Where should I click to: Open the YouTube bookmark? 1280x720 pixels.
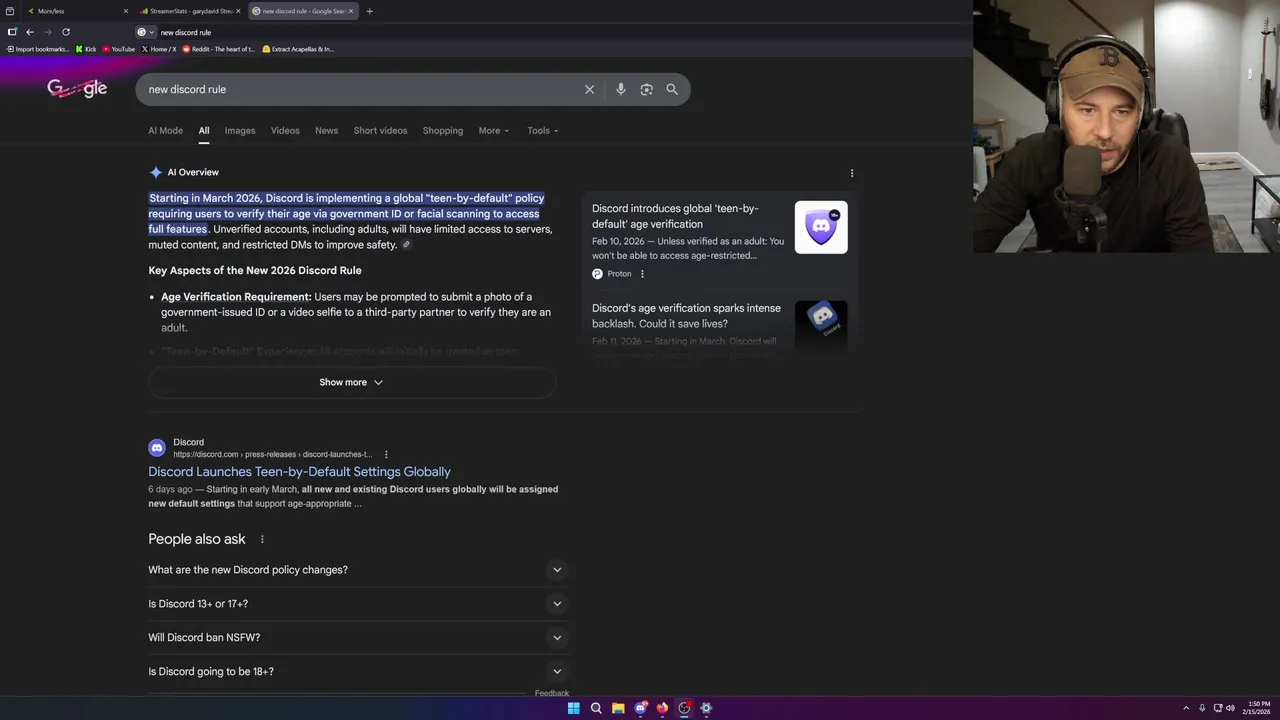click(118, 49)
